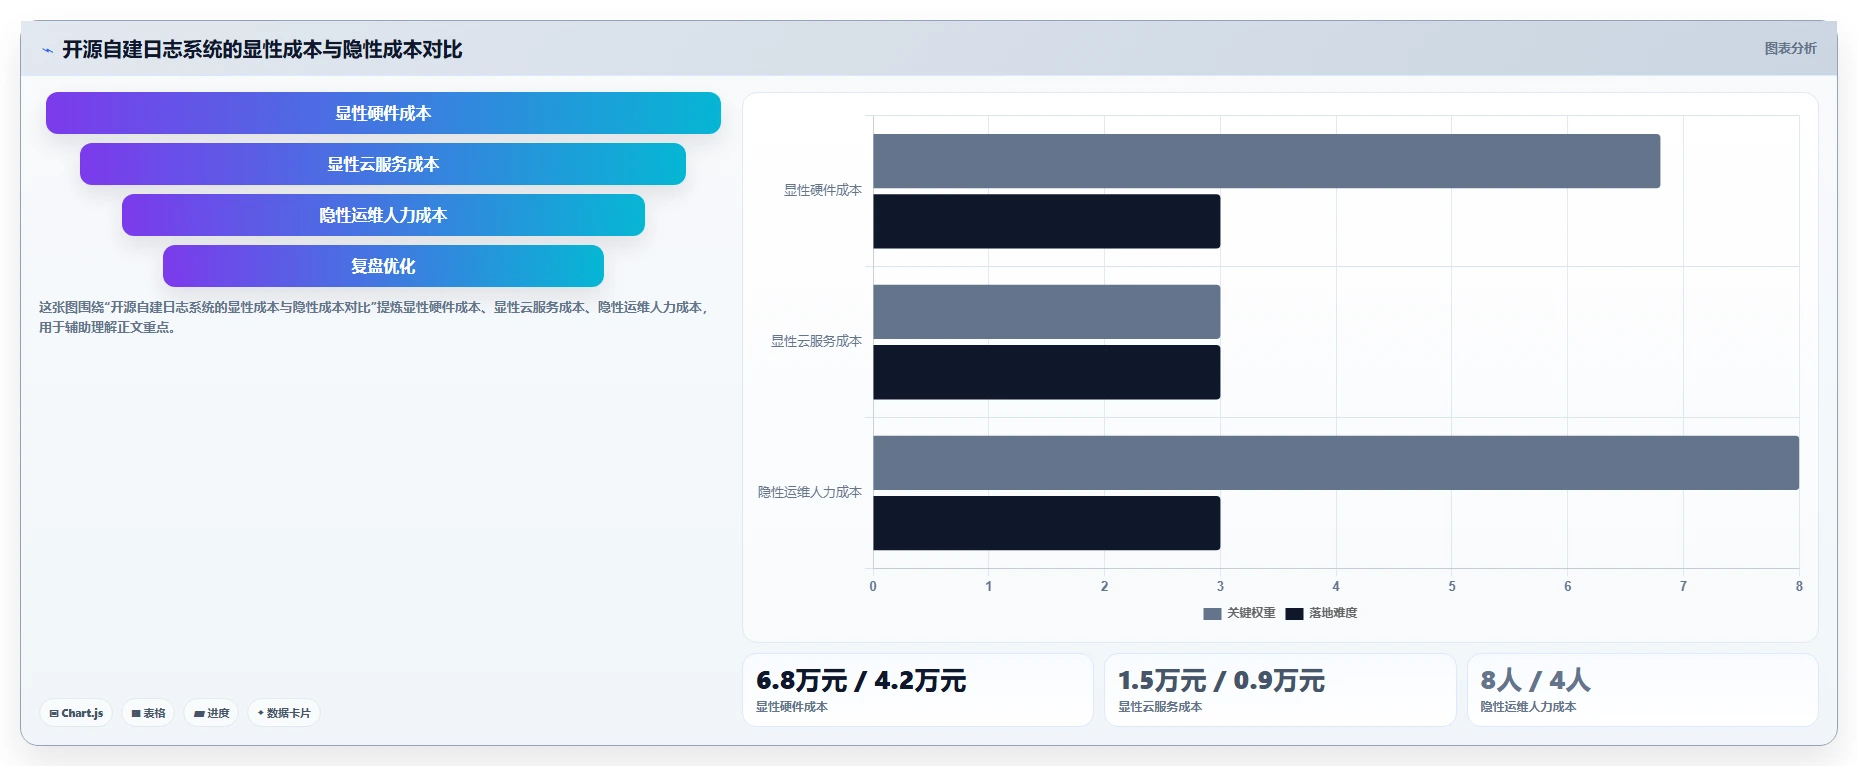The height and width of the screenshot is (766, 1858).
Task: Click the 隐性运维人力成本 y-axis label
Action: coord(809,492)
